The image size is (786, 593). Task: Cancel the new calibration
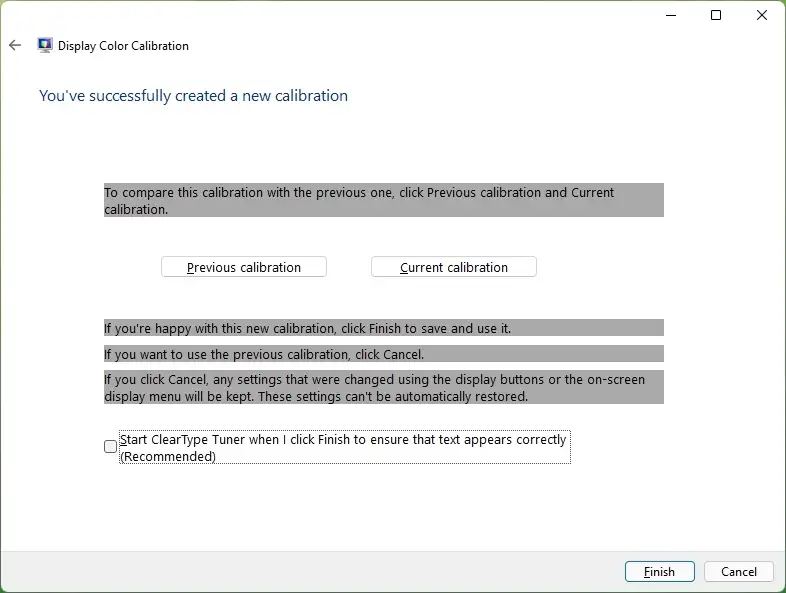[739, 571]
